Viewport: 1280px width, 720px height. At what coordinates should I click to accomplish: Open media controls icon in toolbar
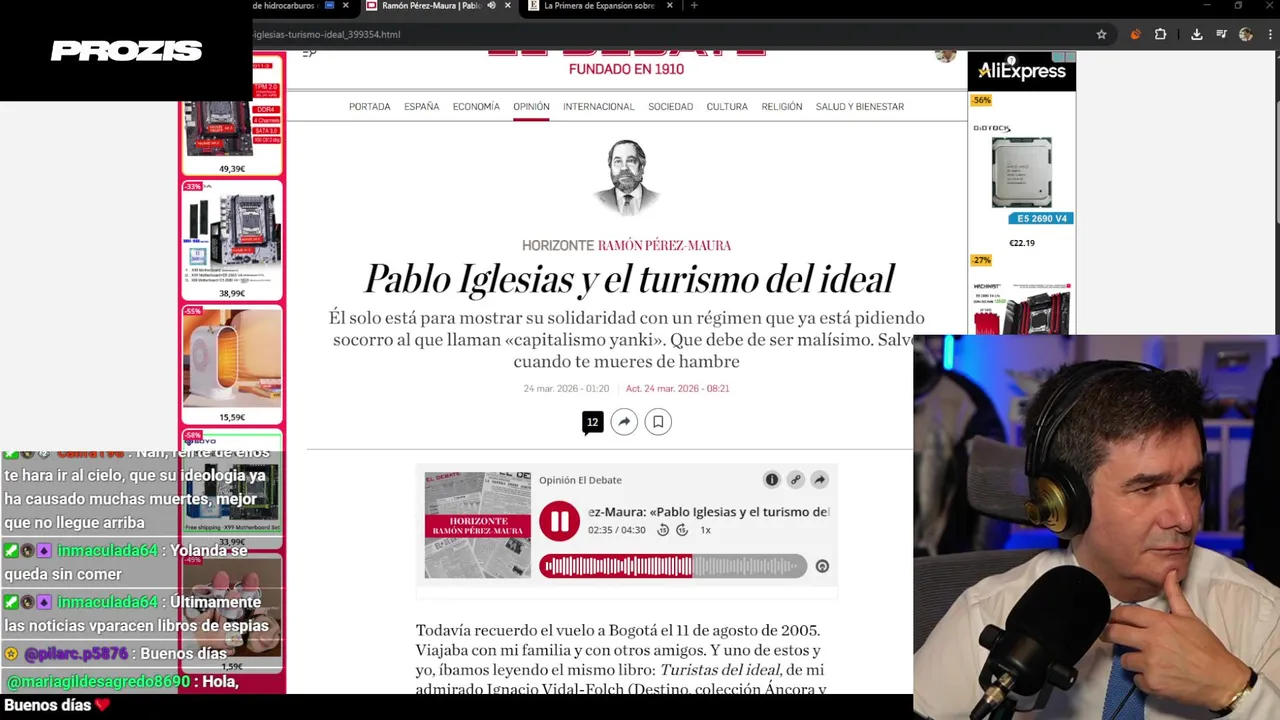(x=1221, y=34)
